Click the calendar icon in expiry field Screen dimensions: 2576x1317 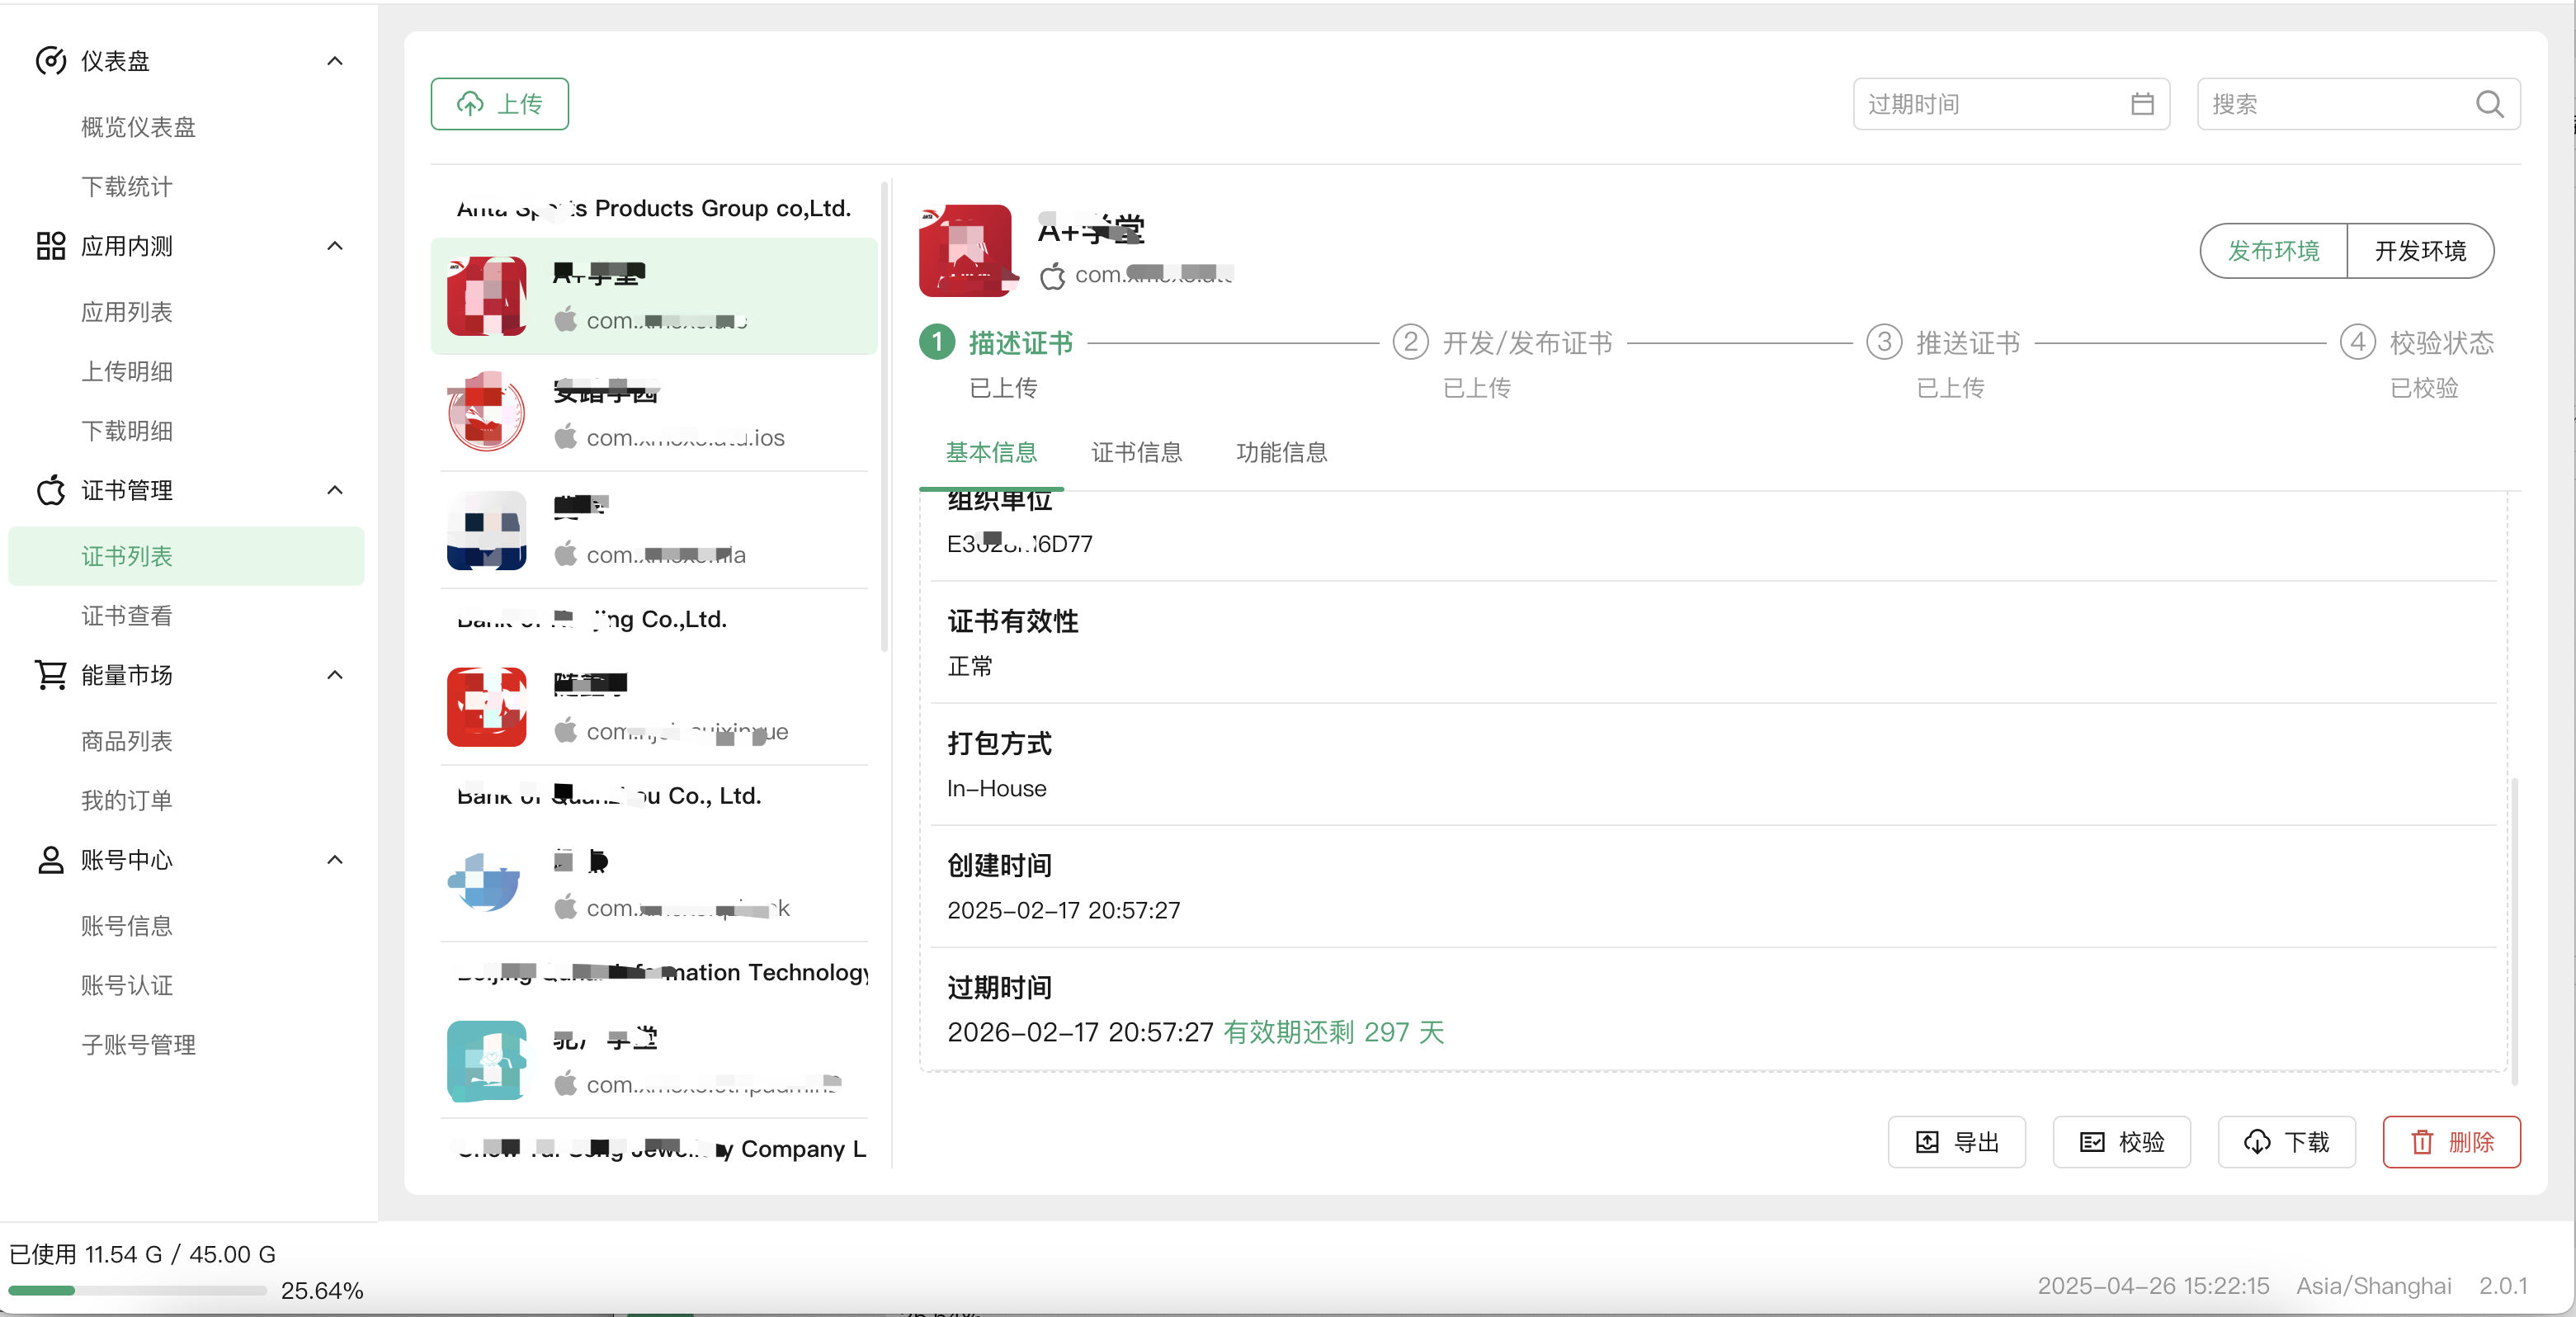(x=2142, y=104)
